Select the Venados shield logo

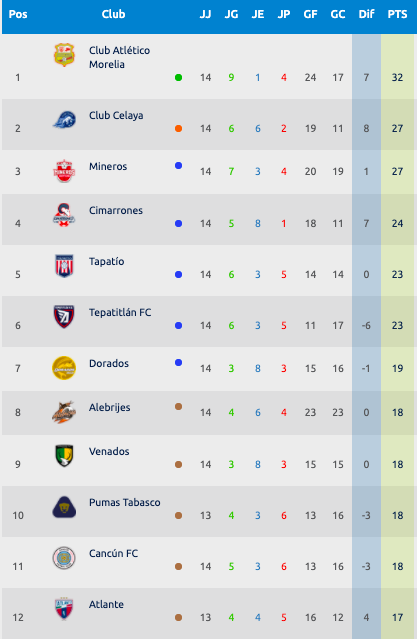[x=64, y=456]
